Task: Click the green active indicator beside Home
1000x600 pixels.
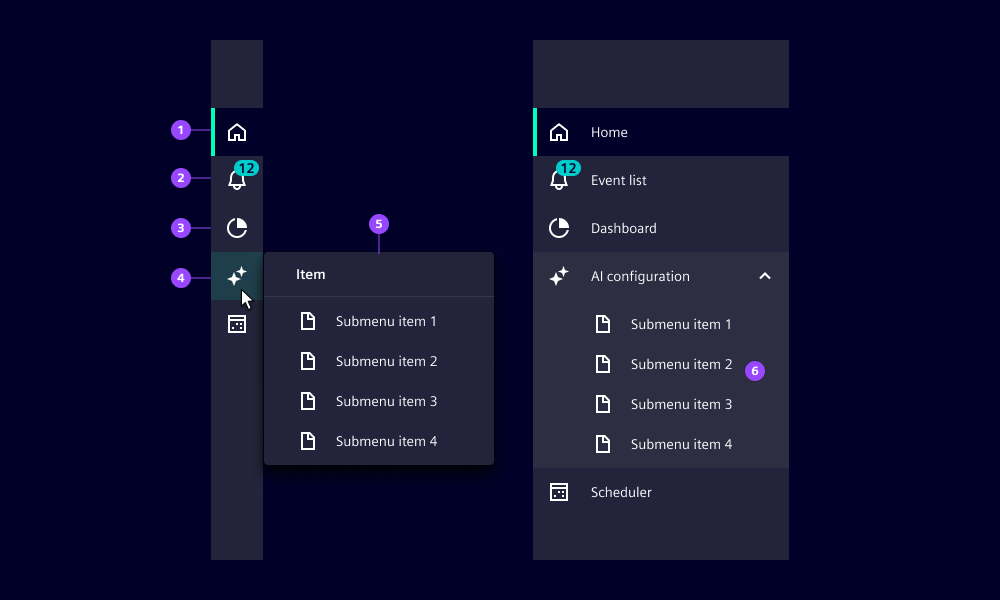Action: [536, 132]
